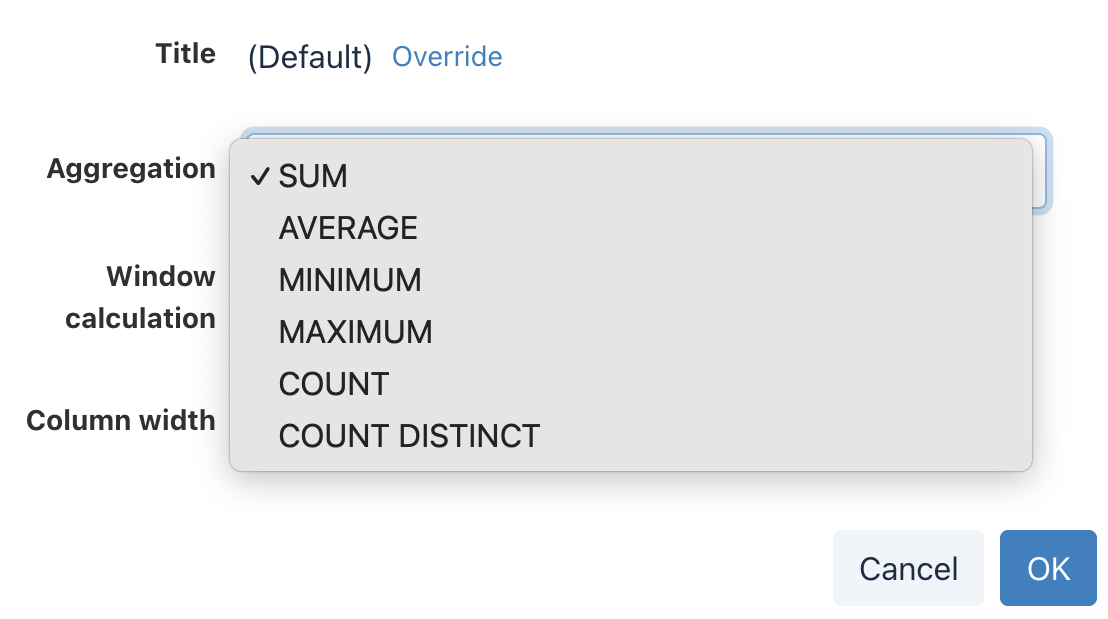Screen dimensions: 1108x619
Task: Click empty list area right of AVERAGE
Action: click(x=720, y=229)
